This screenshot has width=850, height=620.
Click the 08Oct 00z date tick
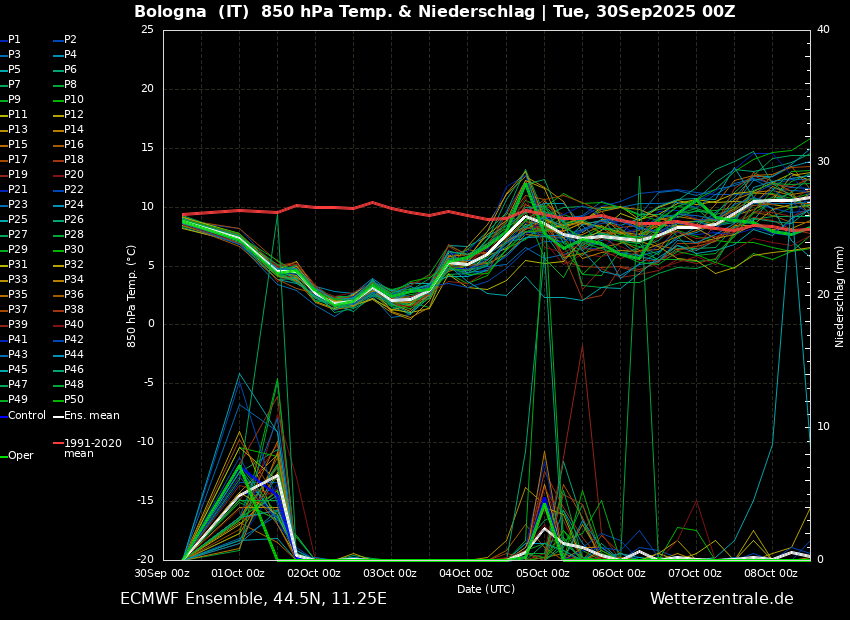coord(770,573)
